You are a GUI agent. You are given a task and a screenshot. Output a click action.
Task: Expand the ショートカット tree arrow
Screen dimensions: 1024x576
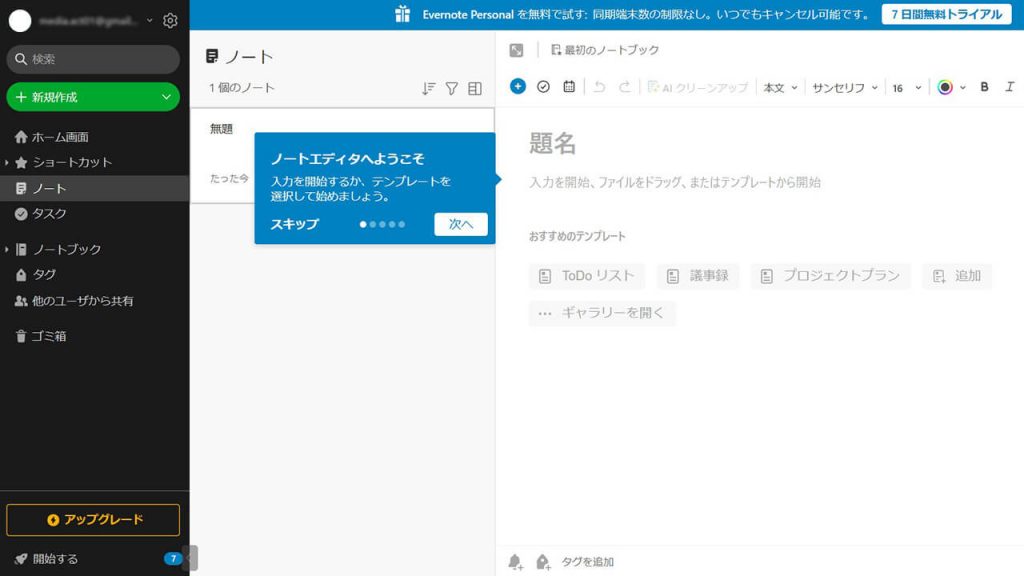point(7,162)
